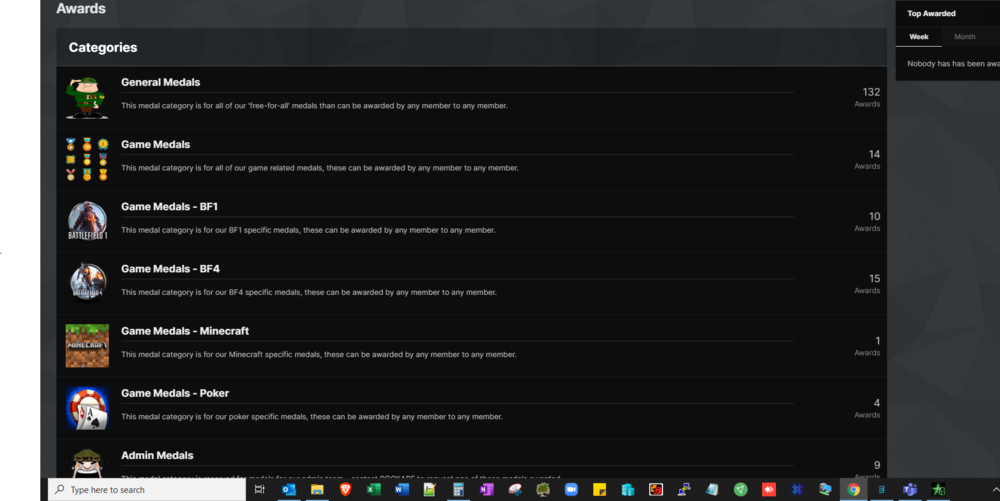Open the Game Medals - BF1 link
The height and width of the screenshot is (501, 1000).
[x=169, y=207]
